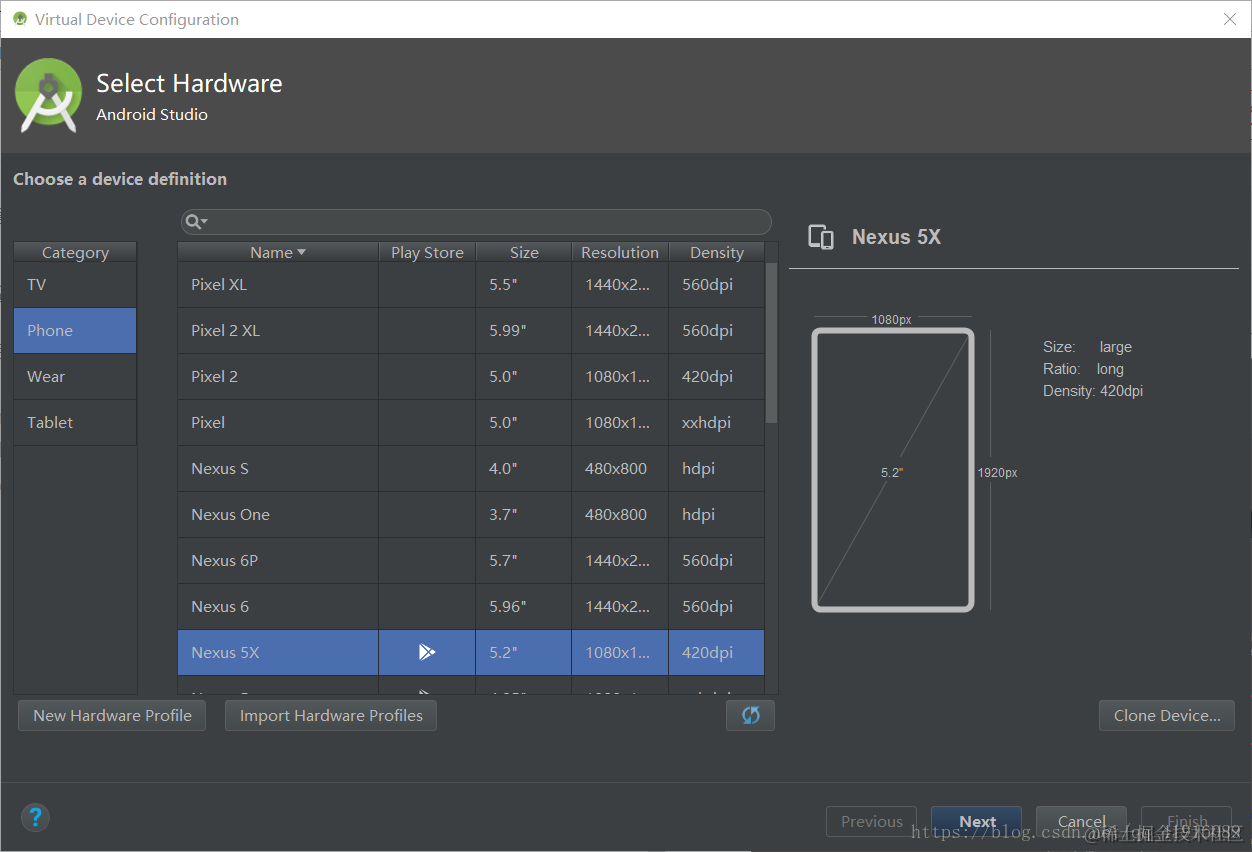The image size is (1252, 852).
Task: Click the device list vertical scrollbar
Action: coord(771,342)
